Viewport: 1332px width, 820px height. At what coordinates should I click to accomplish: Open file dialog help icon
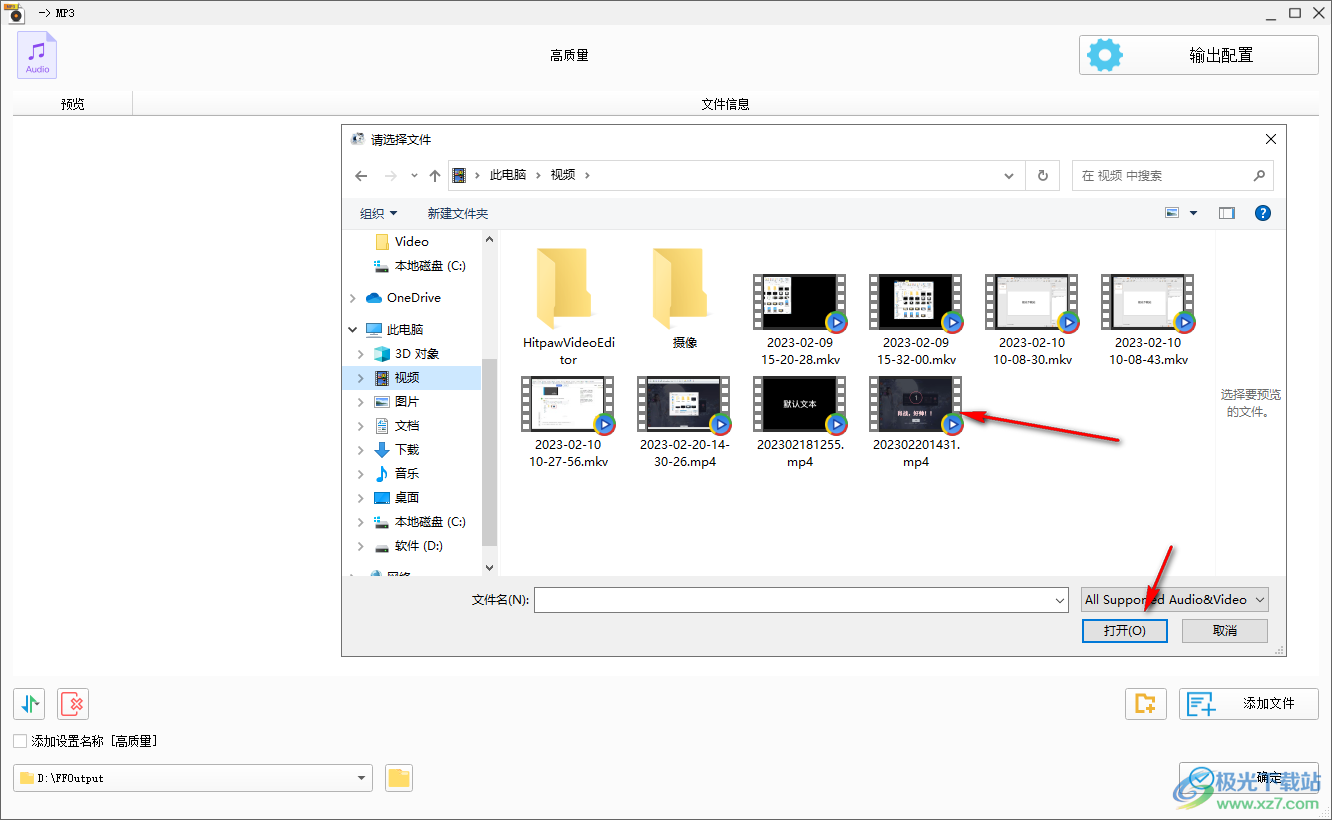click(1263, 213)
